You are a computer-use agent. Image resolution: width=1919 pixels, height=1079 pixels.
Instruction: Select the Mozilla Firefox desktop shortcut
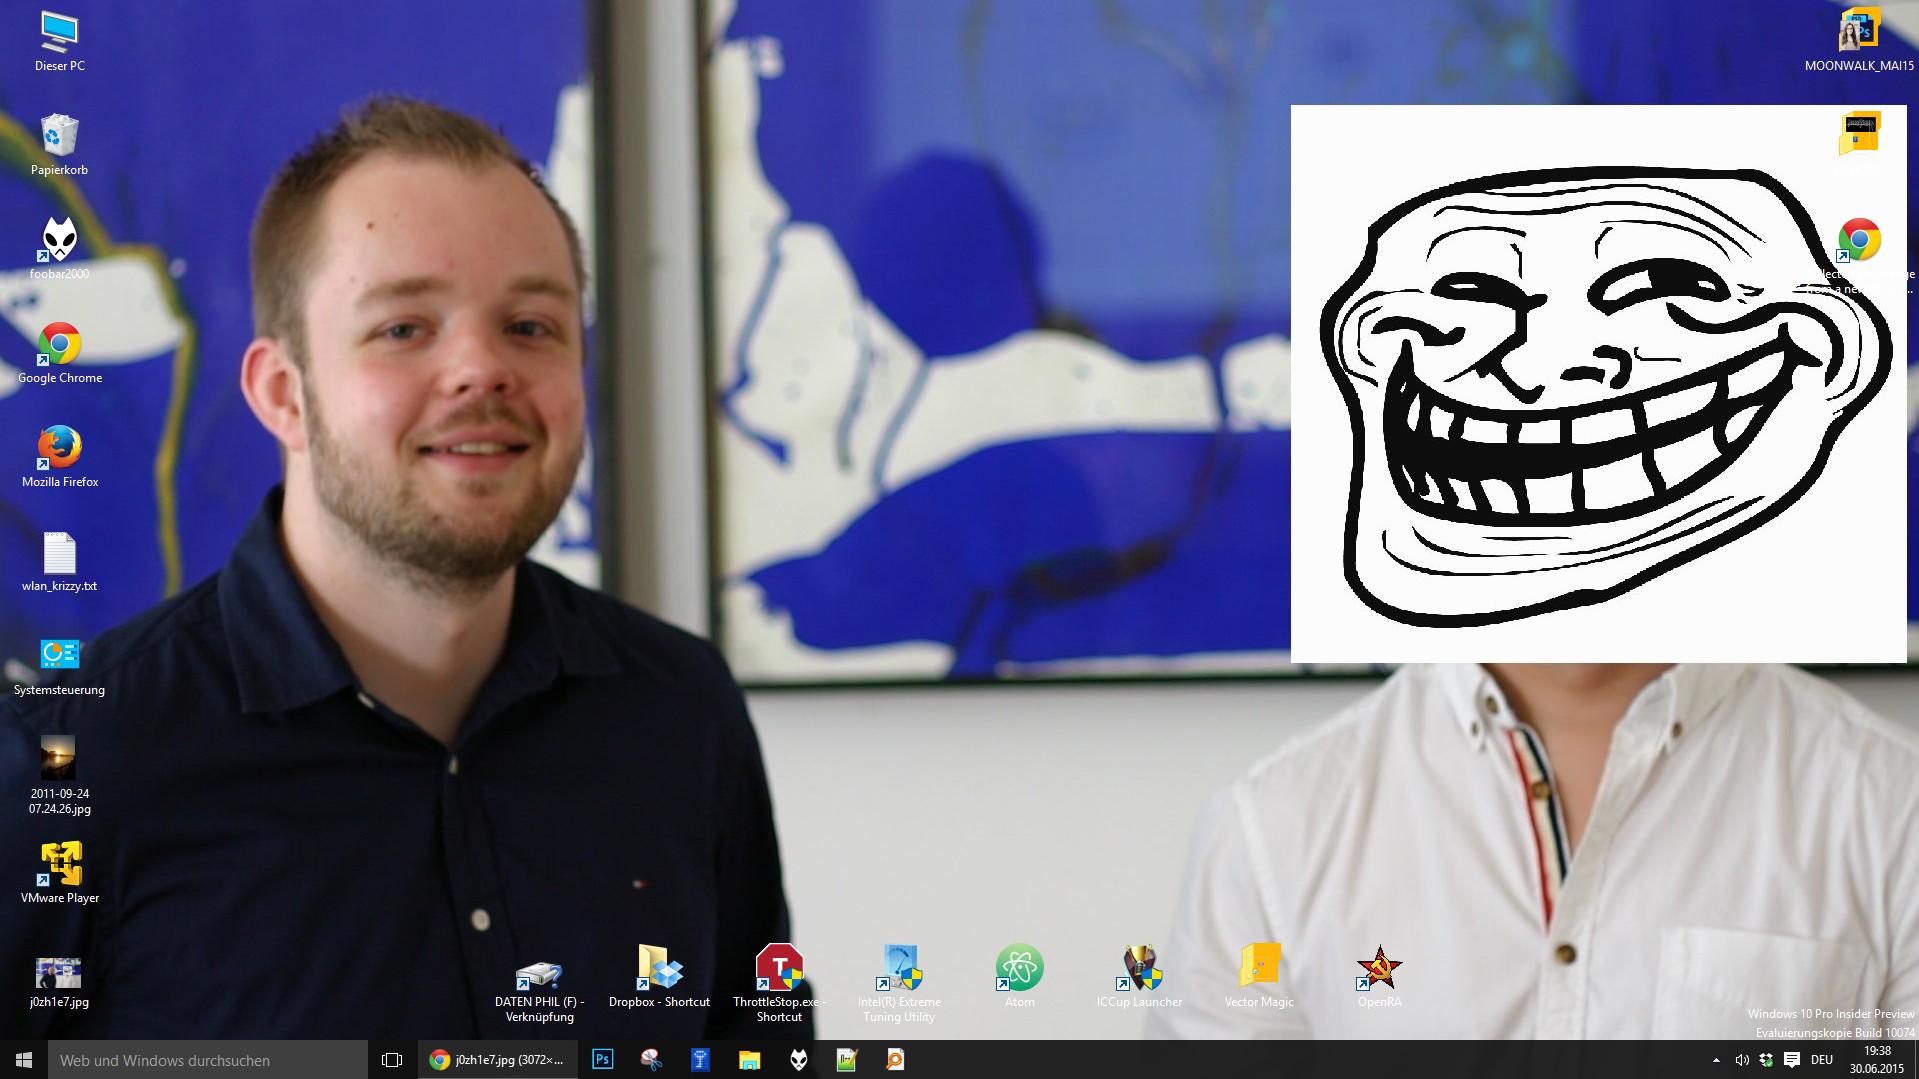point(59,458)
